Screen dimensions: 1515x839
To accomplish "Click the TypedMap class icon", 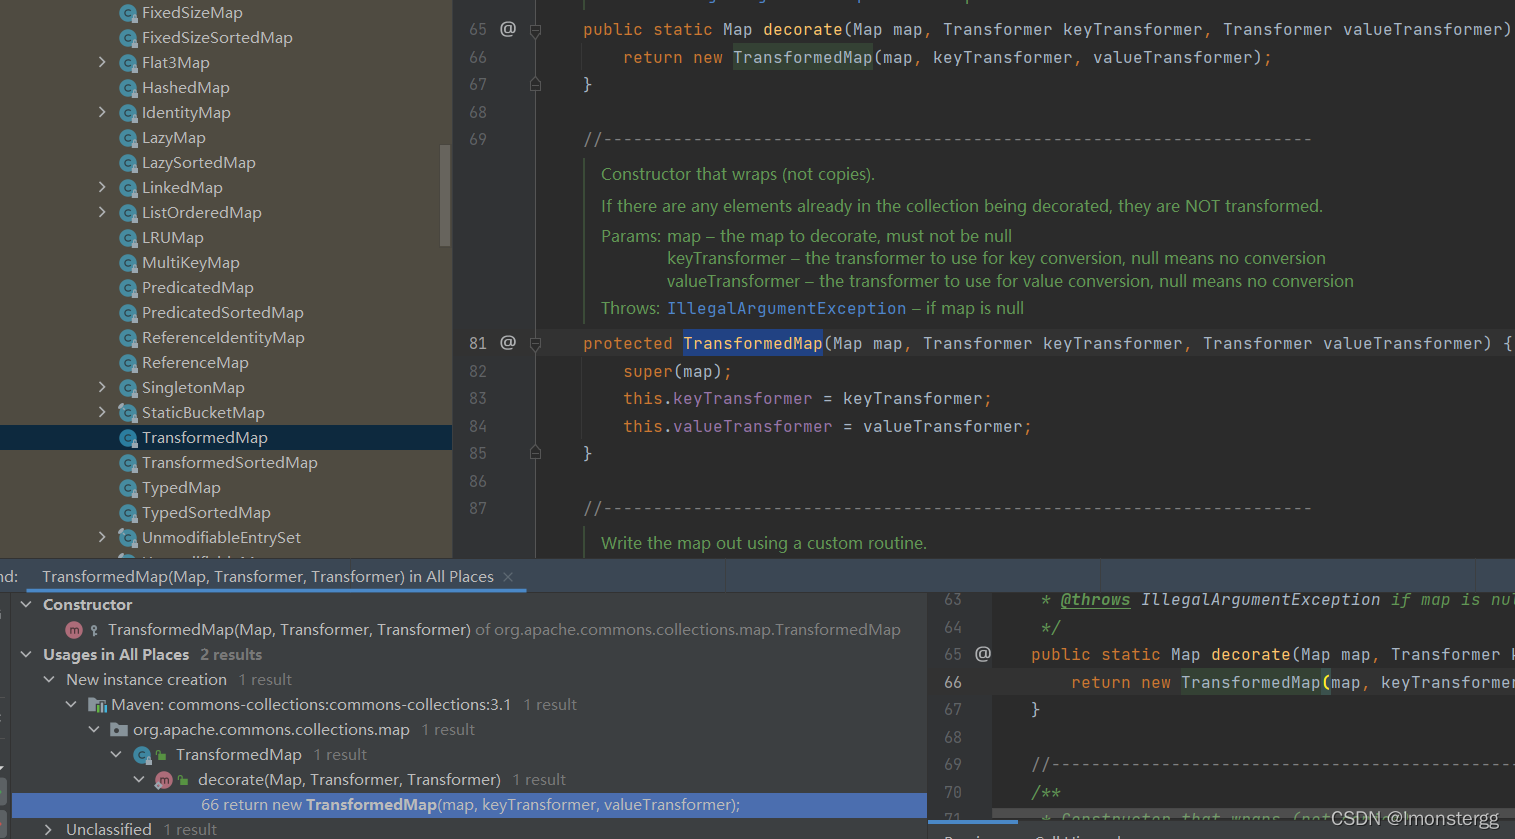I will [x=128, y=488].
